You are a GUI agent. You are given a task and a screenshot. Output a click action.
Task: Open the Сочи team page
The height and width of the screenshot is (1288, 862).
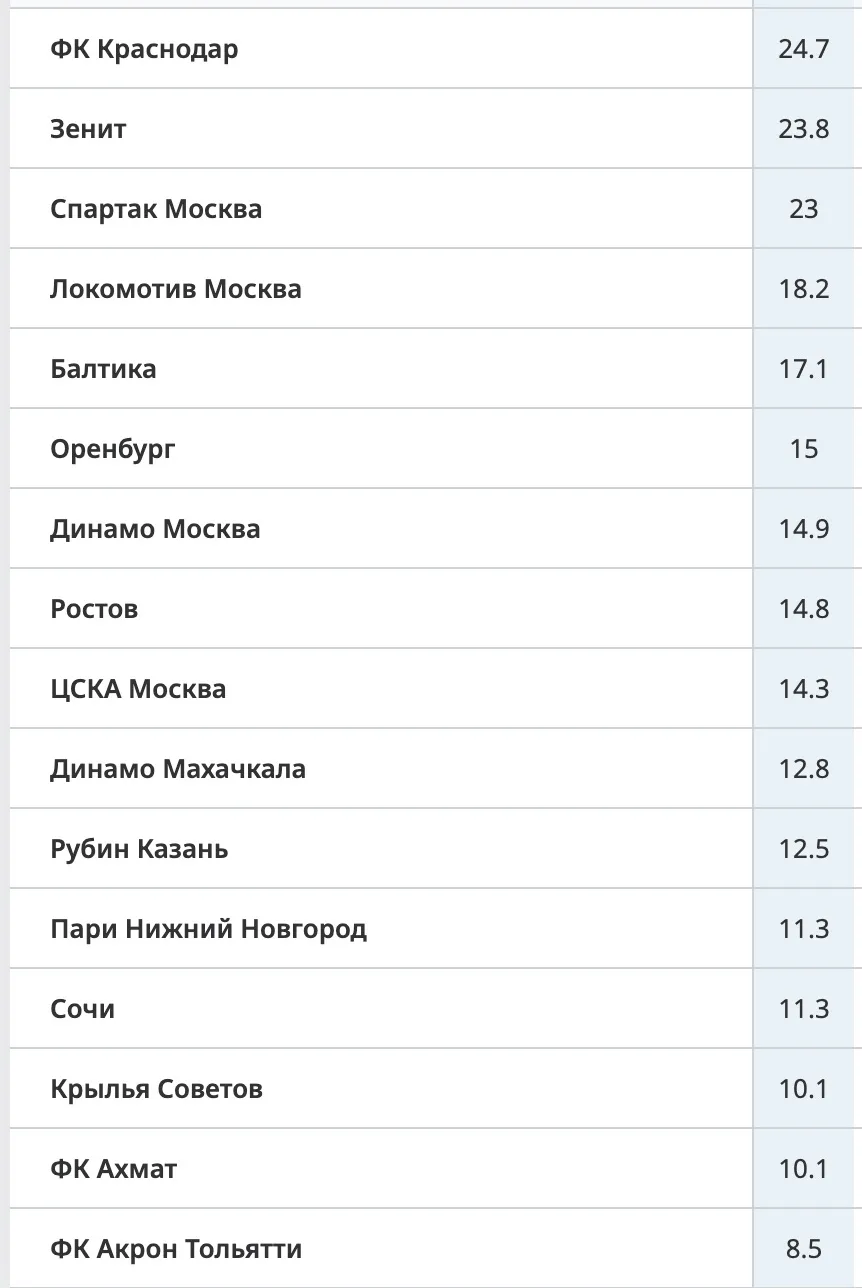[82, 1009]
